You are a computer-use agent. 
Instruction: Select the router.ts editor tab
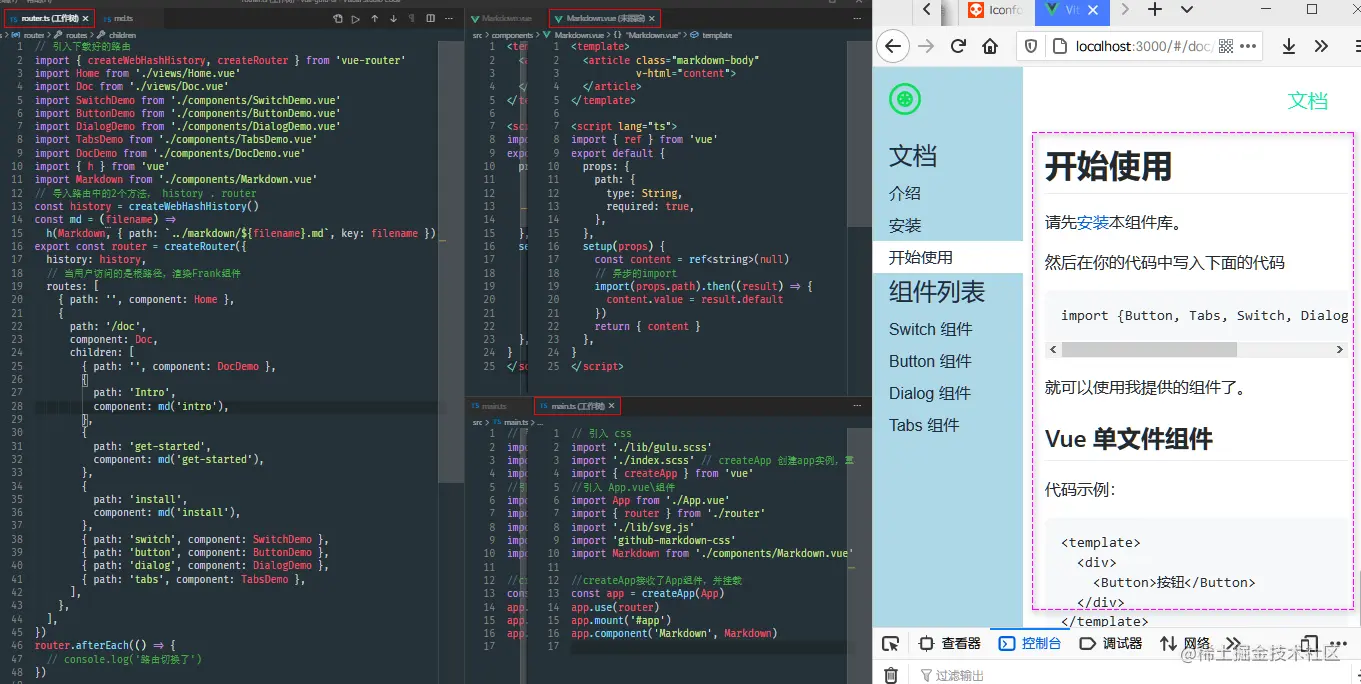click(x=50, y=18)
